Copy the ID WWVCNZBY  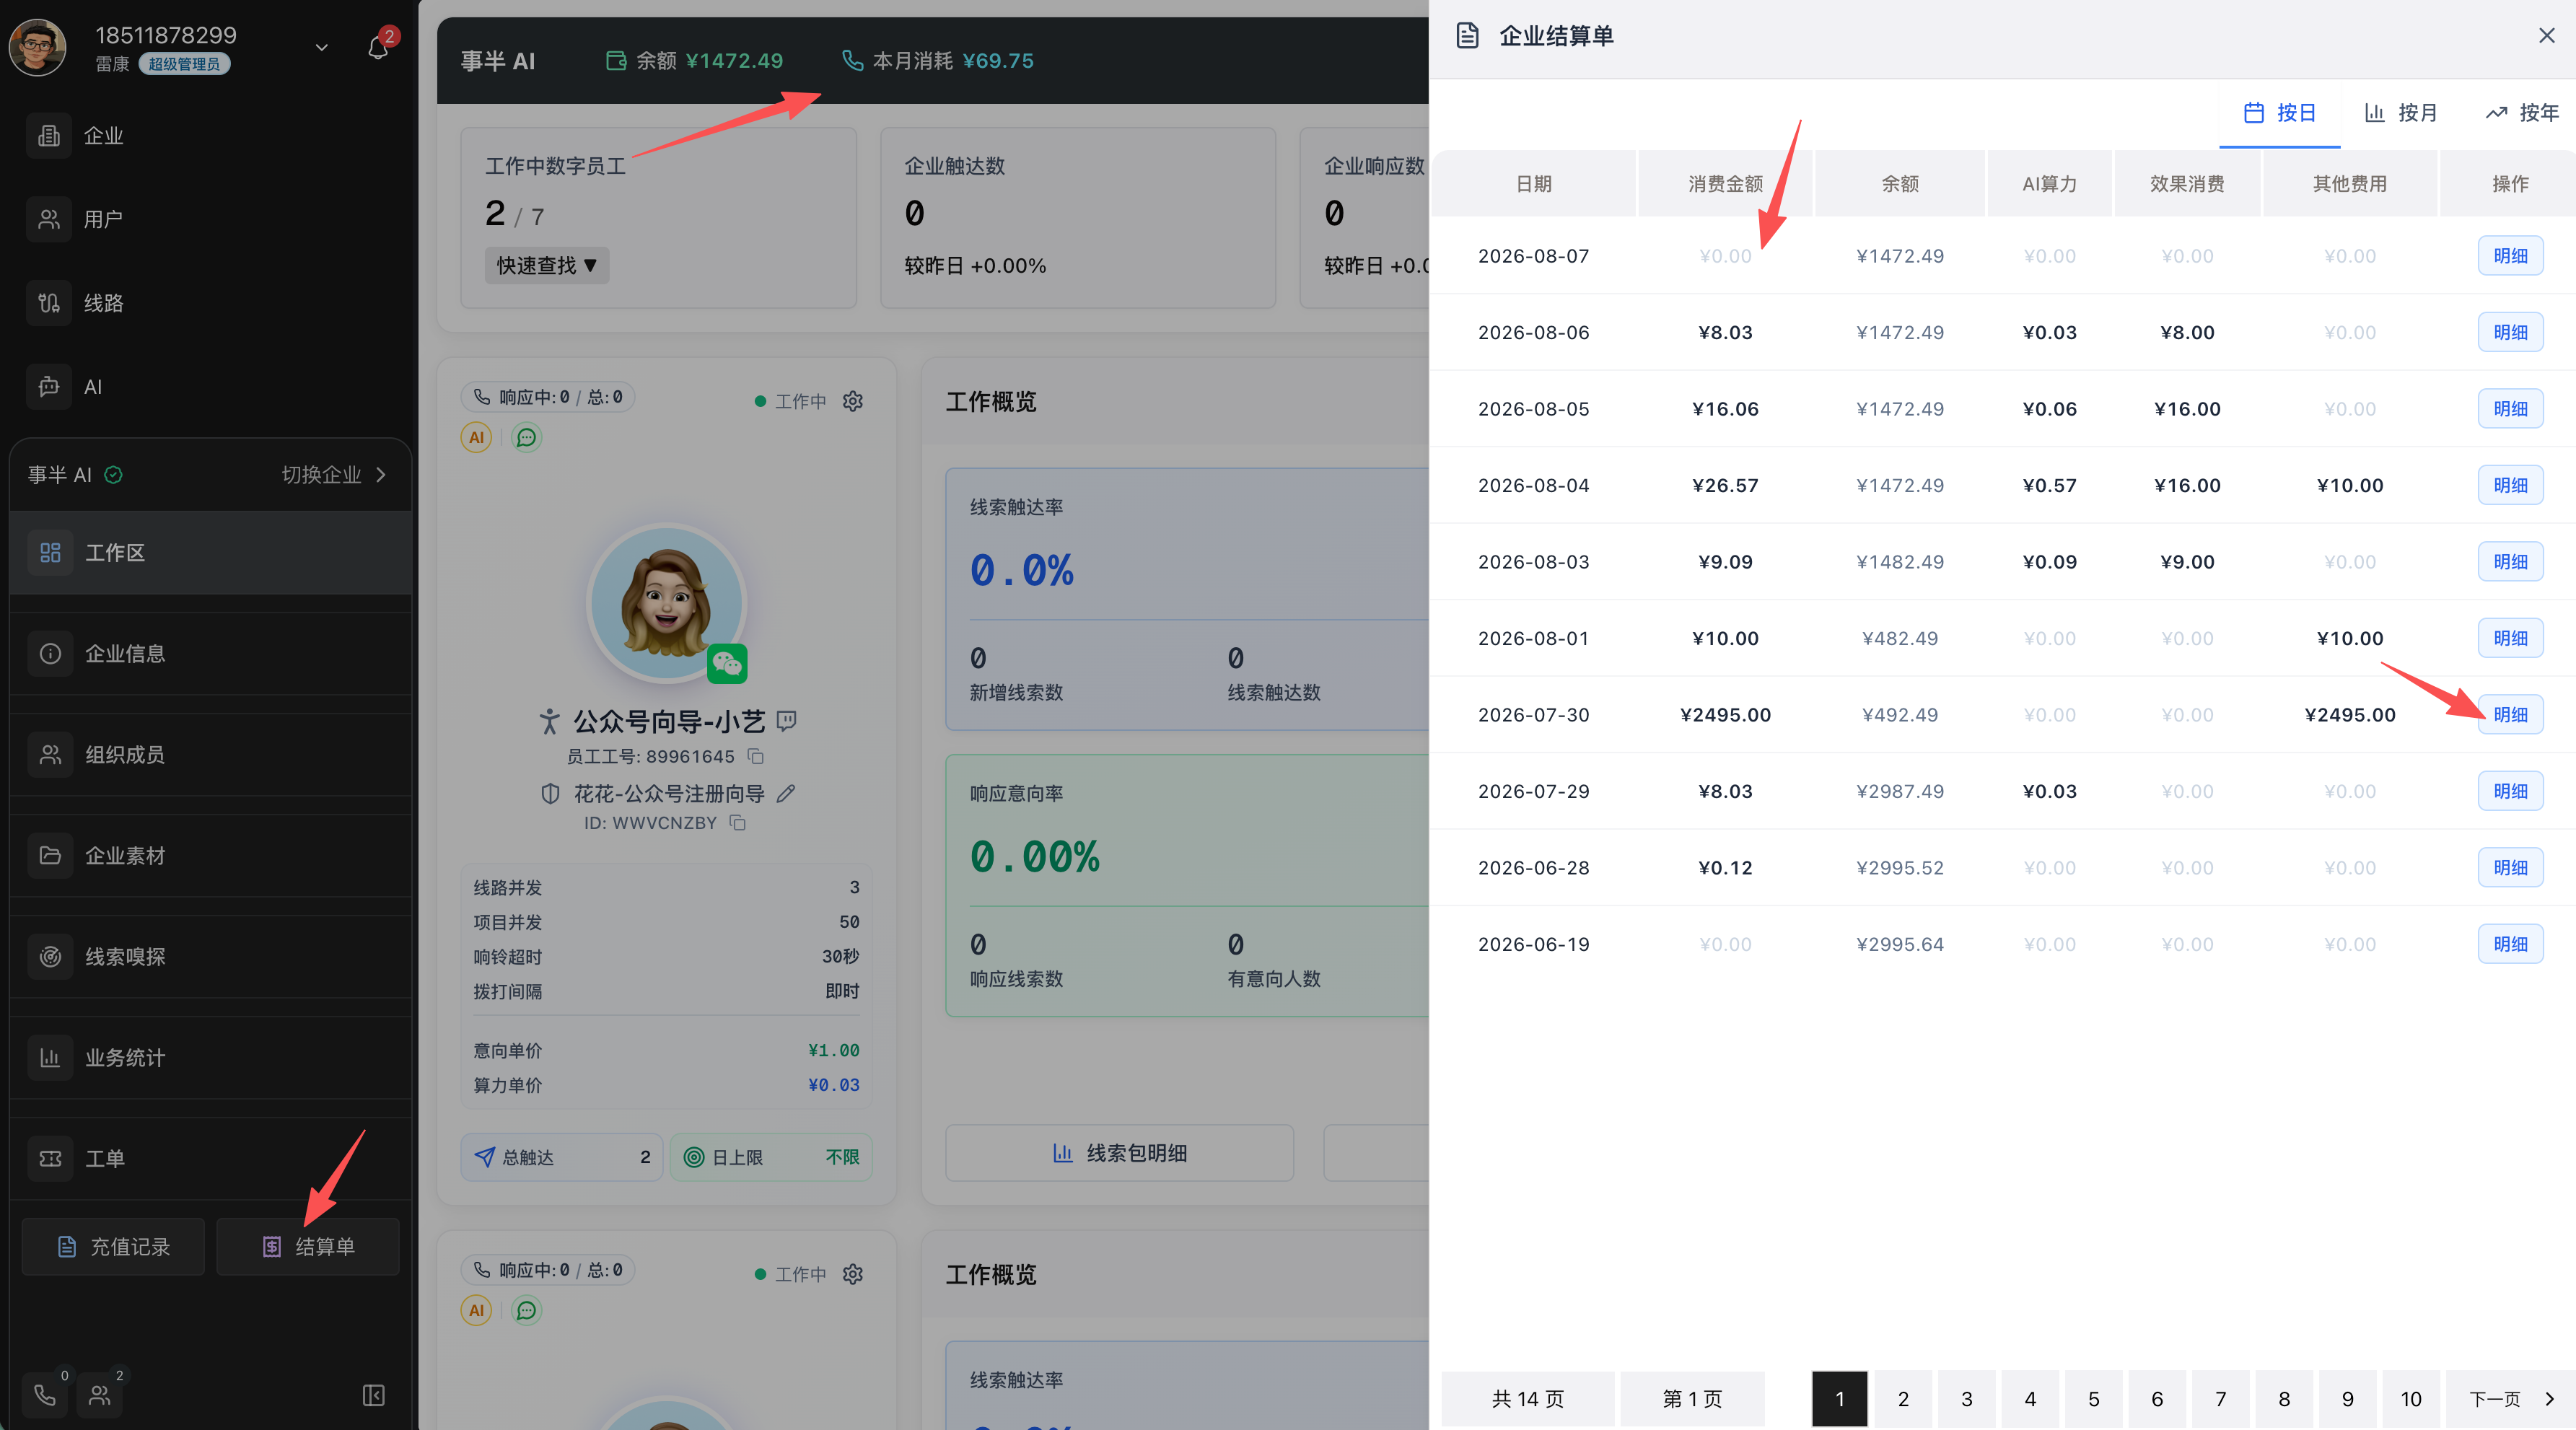pyautogui.click(x=738, y=823)
